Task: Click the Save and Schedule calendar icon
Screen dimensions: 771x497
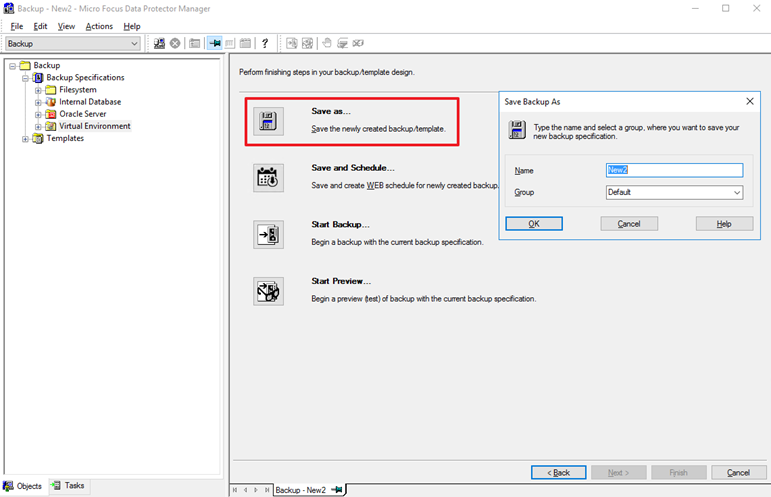Action: 268,177
